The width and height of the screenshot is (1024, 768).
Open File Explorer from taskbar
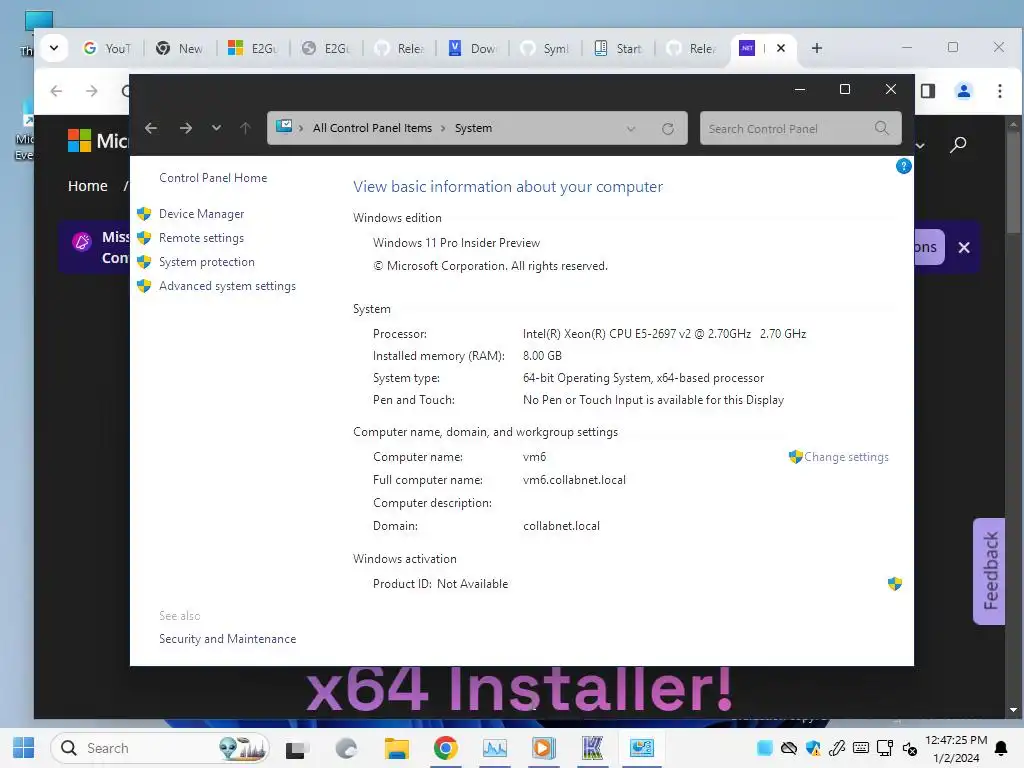tap(396, 748)
